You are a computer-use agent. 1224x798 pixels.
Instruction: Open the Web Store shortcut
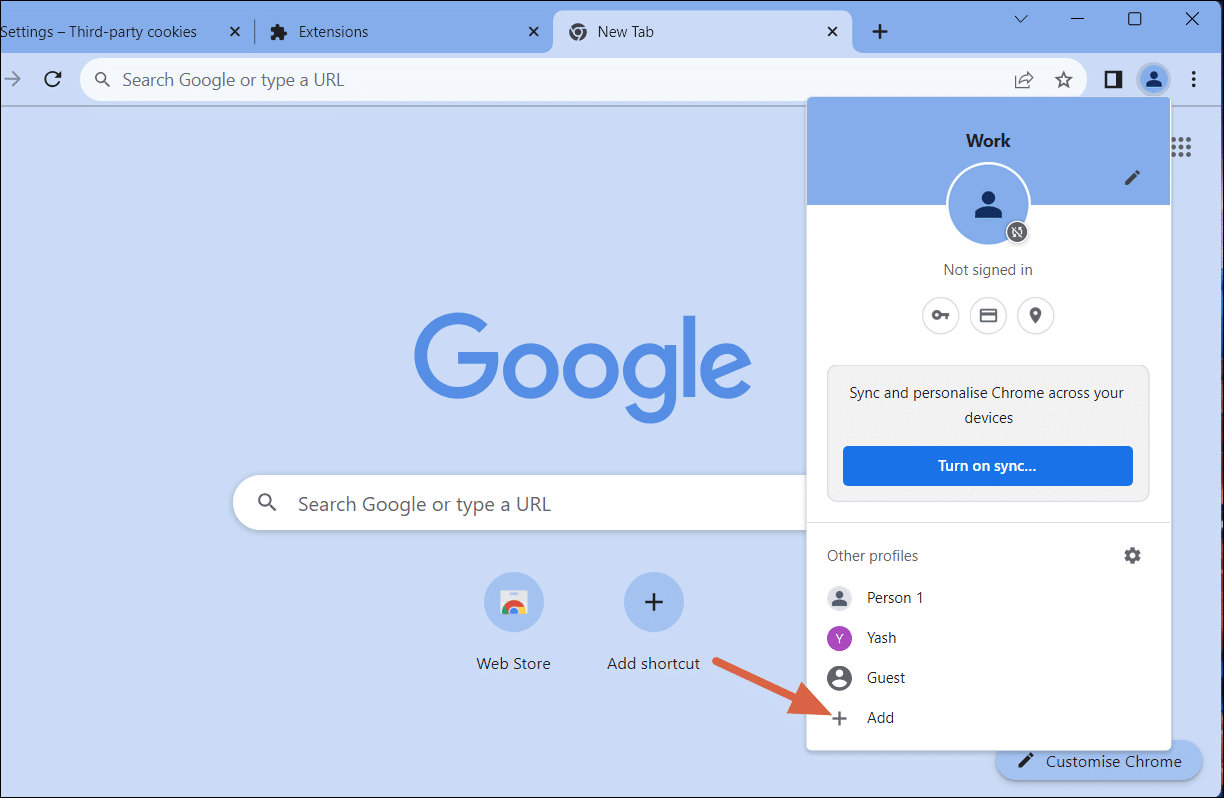pos(513,602)
